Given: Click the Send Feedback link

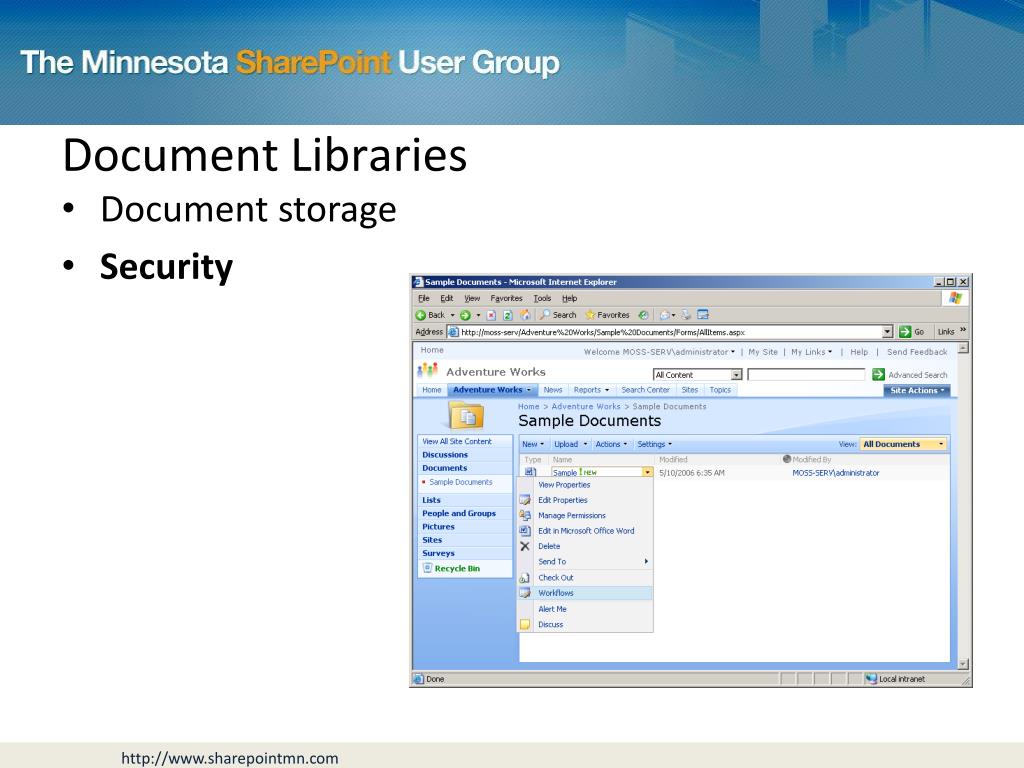Looking at the screenshot, I should click(x=917, y=351).
